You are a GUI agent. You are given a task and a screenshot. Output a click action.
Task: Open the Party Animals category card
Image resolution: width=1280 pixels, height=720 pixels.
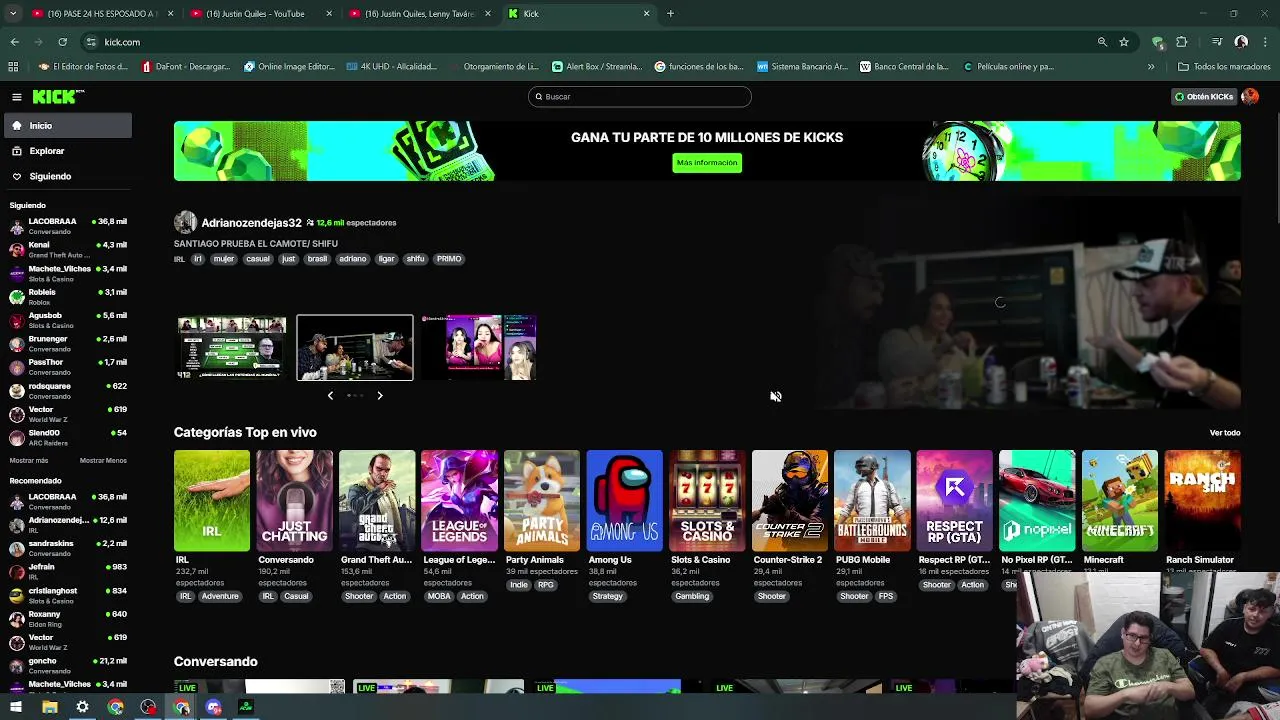542,501
